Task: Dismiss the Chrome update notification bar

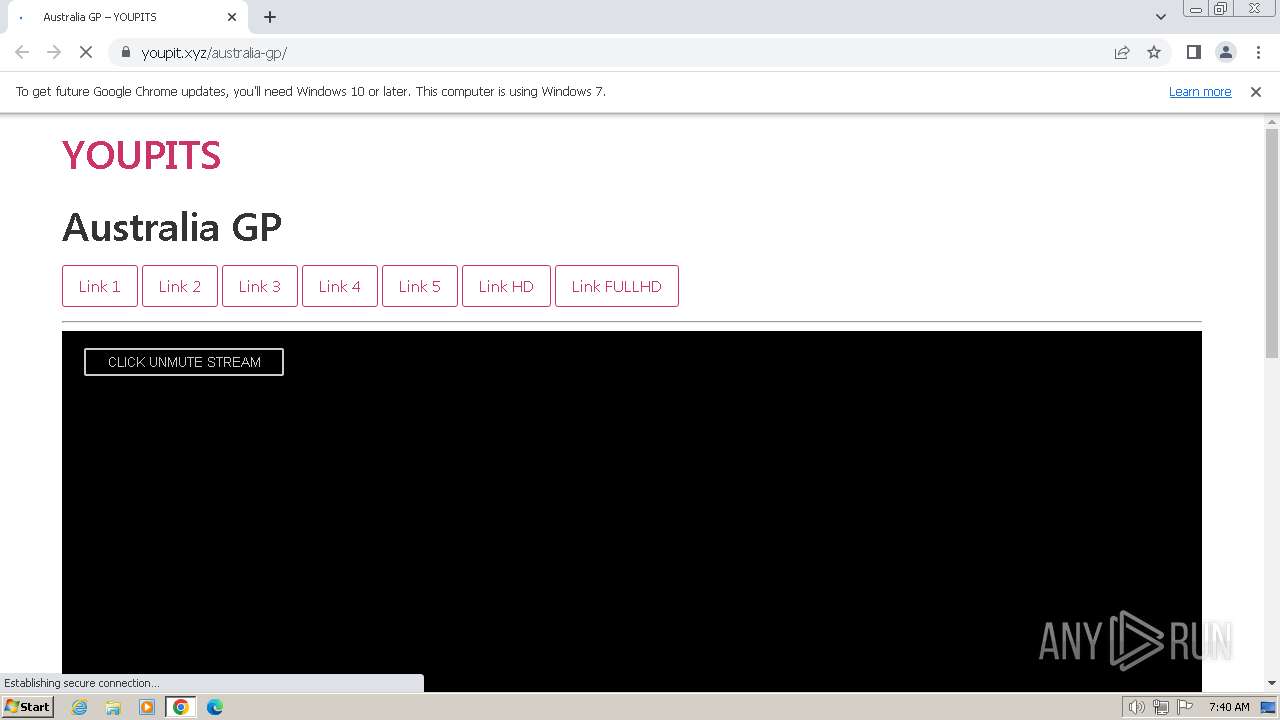Action: tap(1256, 91)
